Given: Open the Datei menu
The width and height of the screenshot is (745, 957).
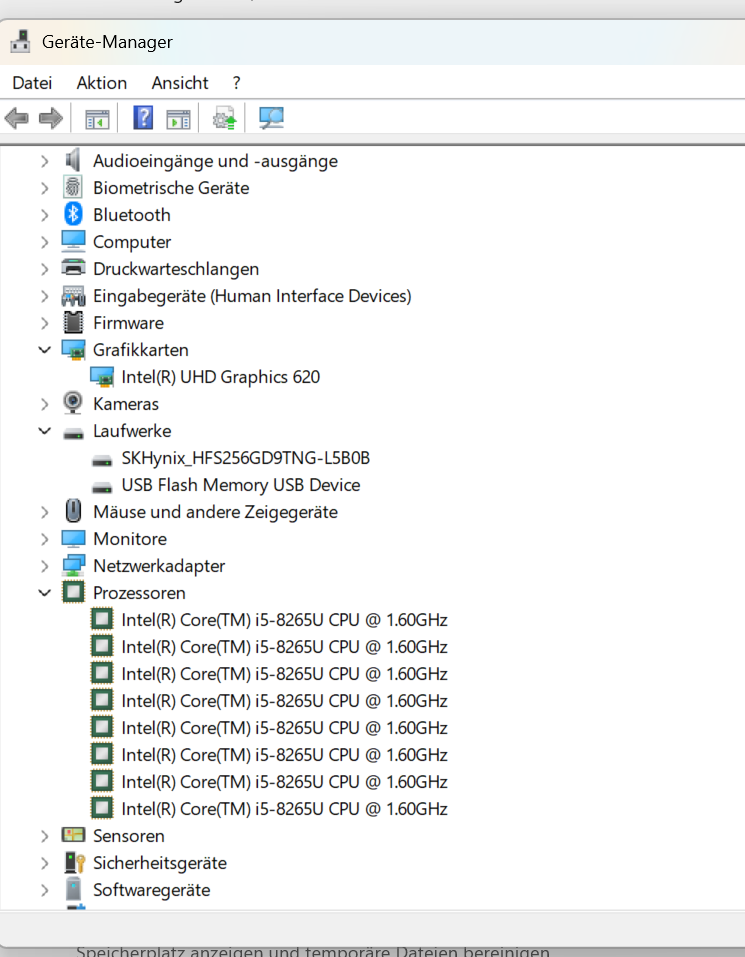Looking at the screenshot, I should (32, 82).
